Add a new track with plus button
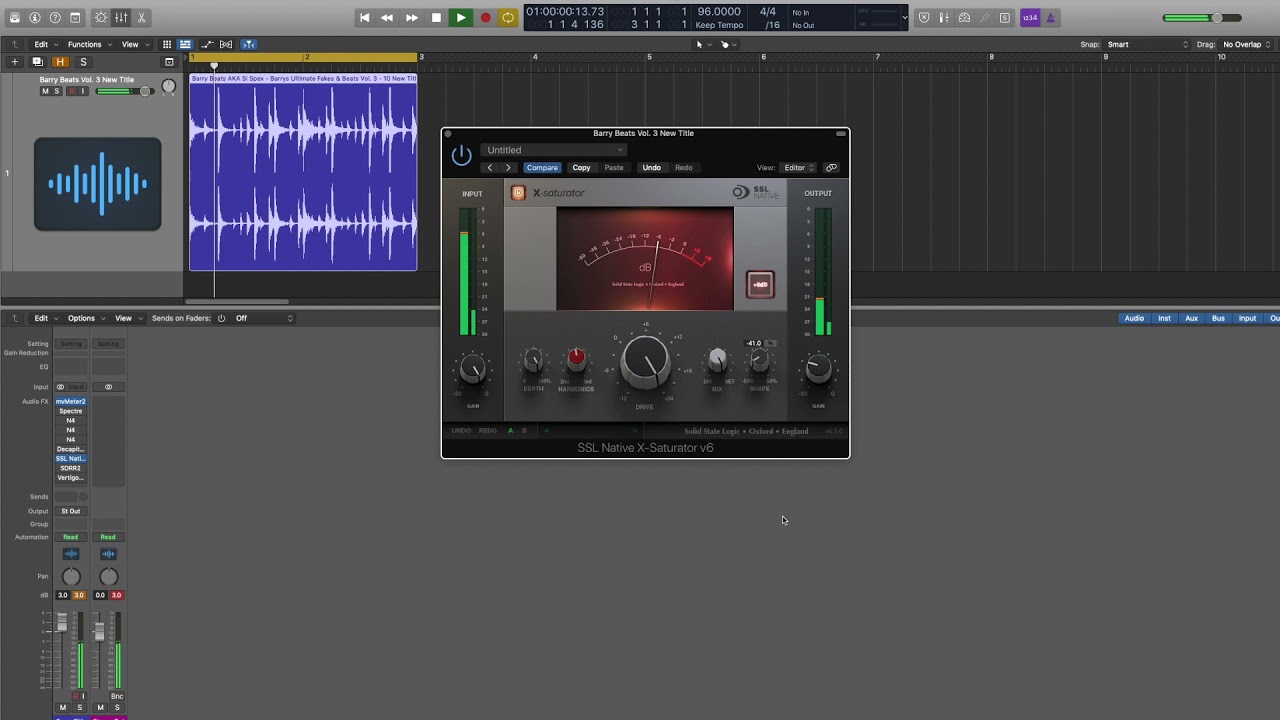This screenshot has height=720, width=1280. pyautogui.click(x=15, y=62)
